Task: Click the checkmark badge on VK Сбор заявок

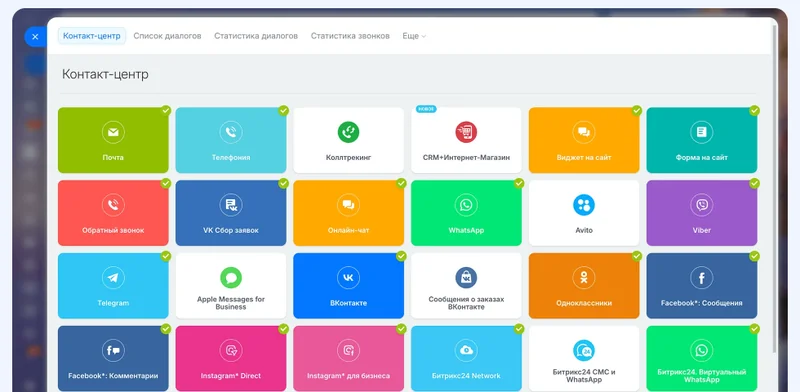Action: pyautogui.click(x=284, y=183)
